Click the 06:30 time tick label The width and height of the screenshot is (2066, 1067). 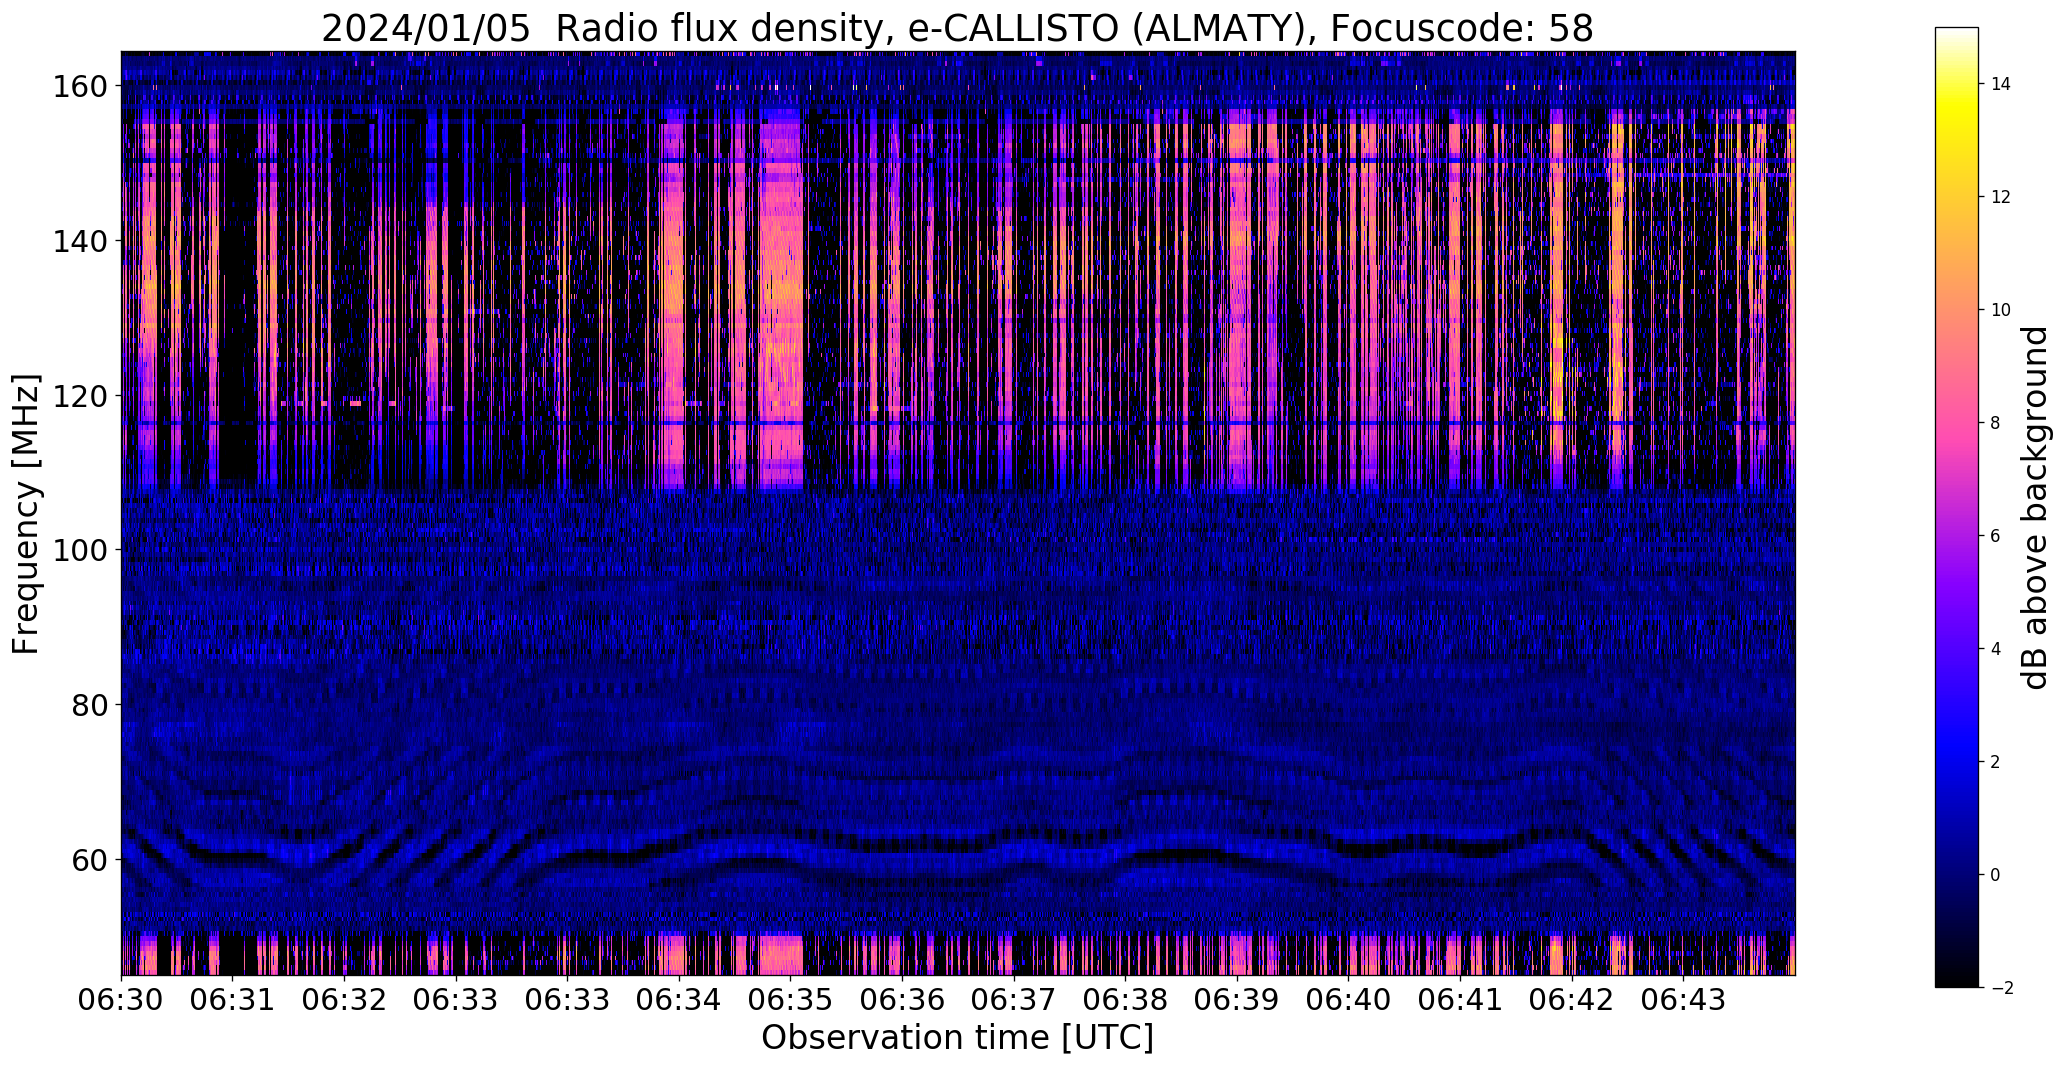tap(122, 1001)
